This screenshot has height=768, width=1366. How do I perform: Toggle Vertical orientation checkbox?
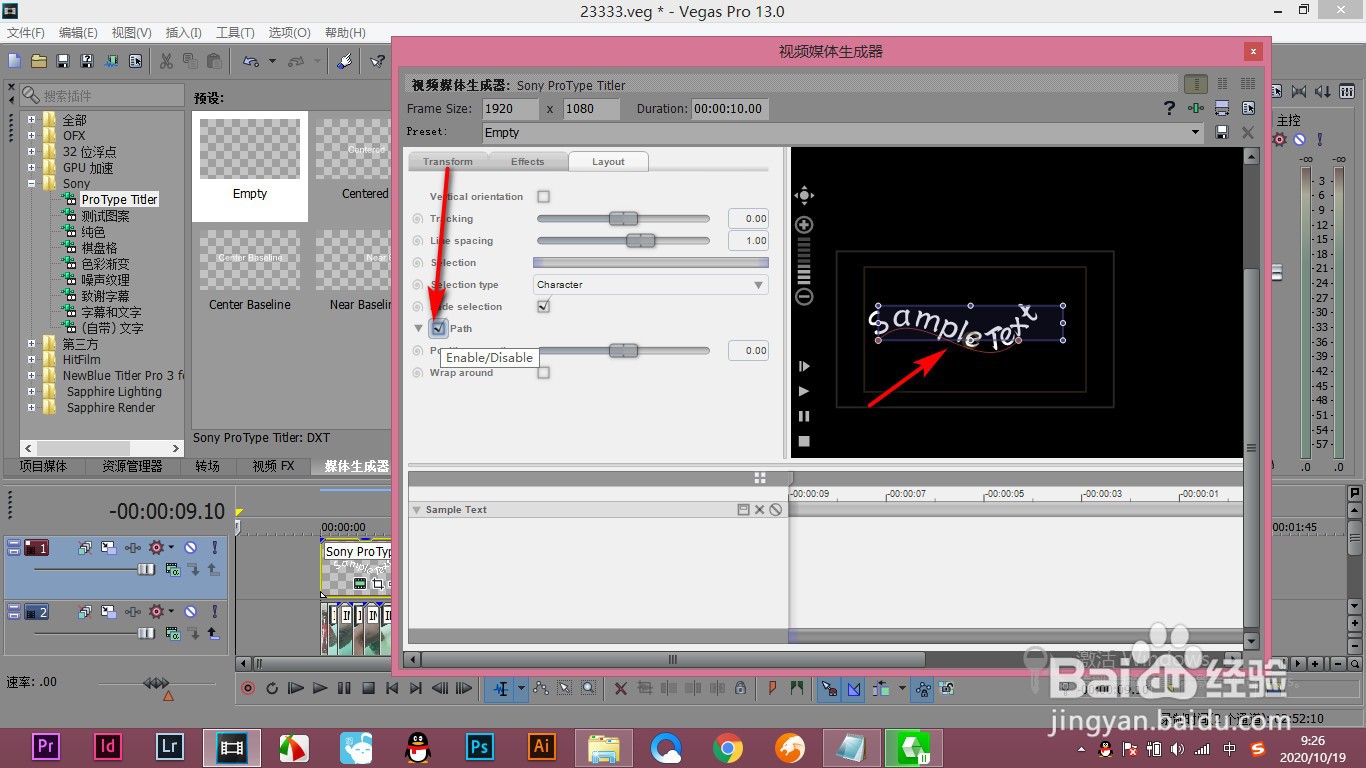pyautogui.click(x=543, y=197)
